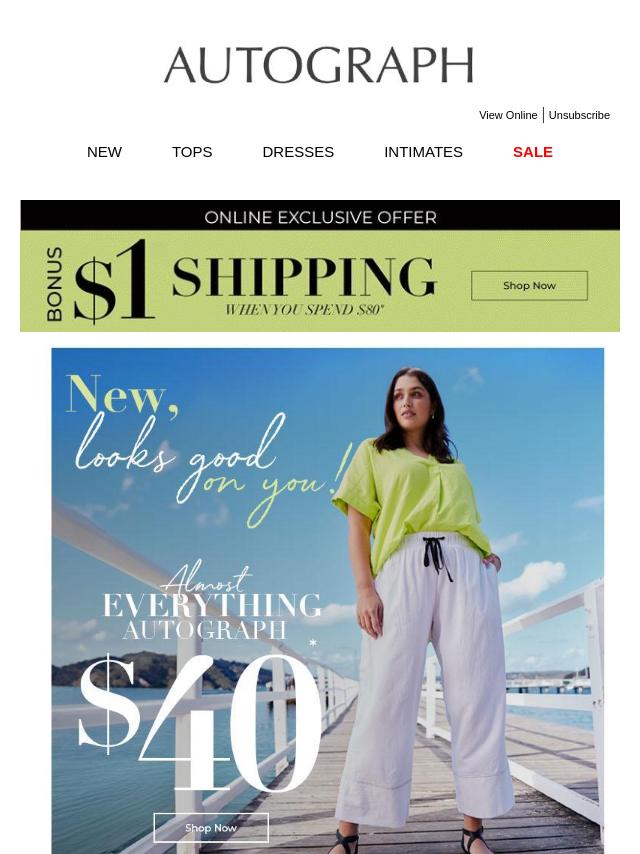The width and height of the screenshot is (640, 854).
Task: Click the large $40 price text
Action: click(200, 722)
